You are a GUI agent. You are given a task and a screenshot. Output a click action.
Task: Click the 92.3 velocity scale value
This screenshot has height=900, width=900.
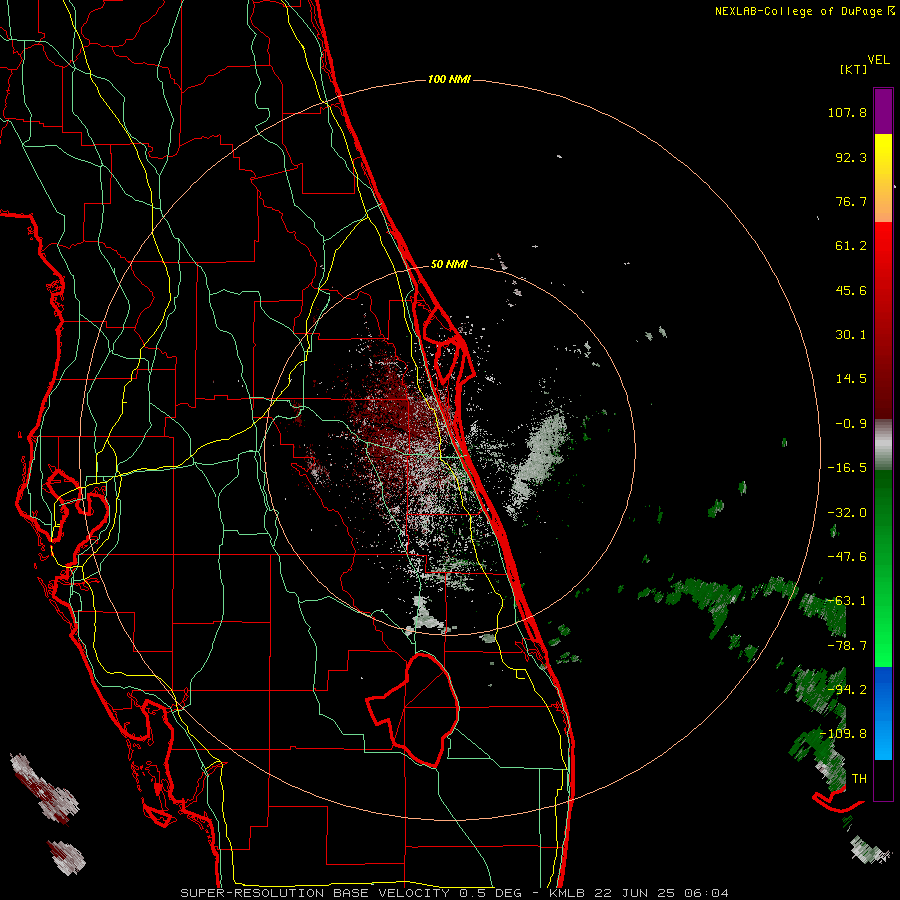click(x=851, y=157)
